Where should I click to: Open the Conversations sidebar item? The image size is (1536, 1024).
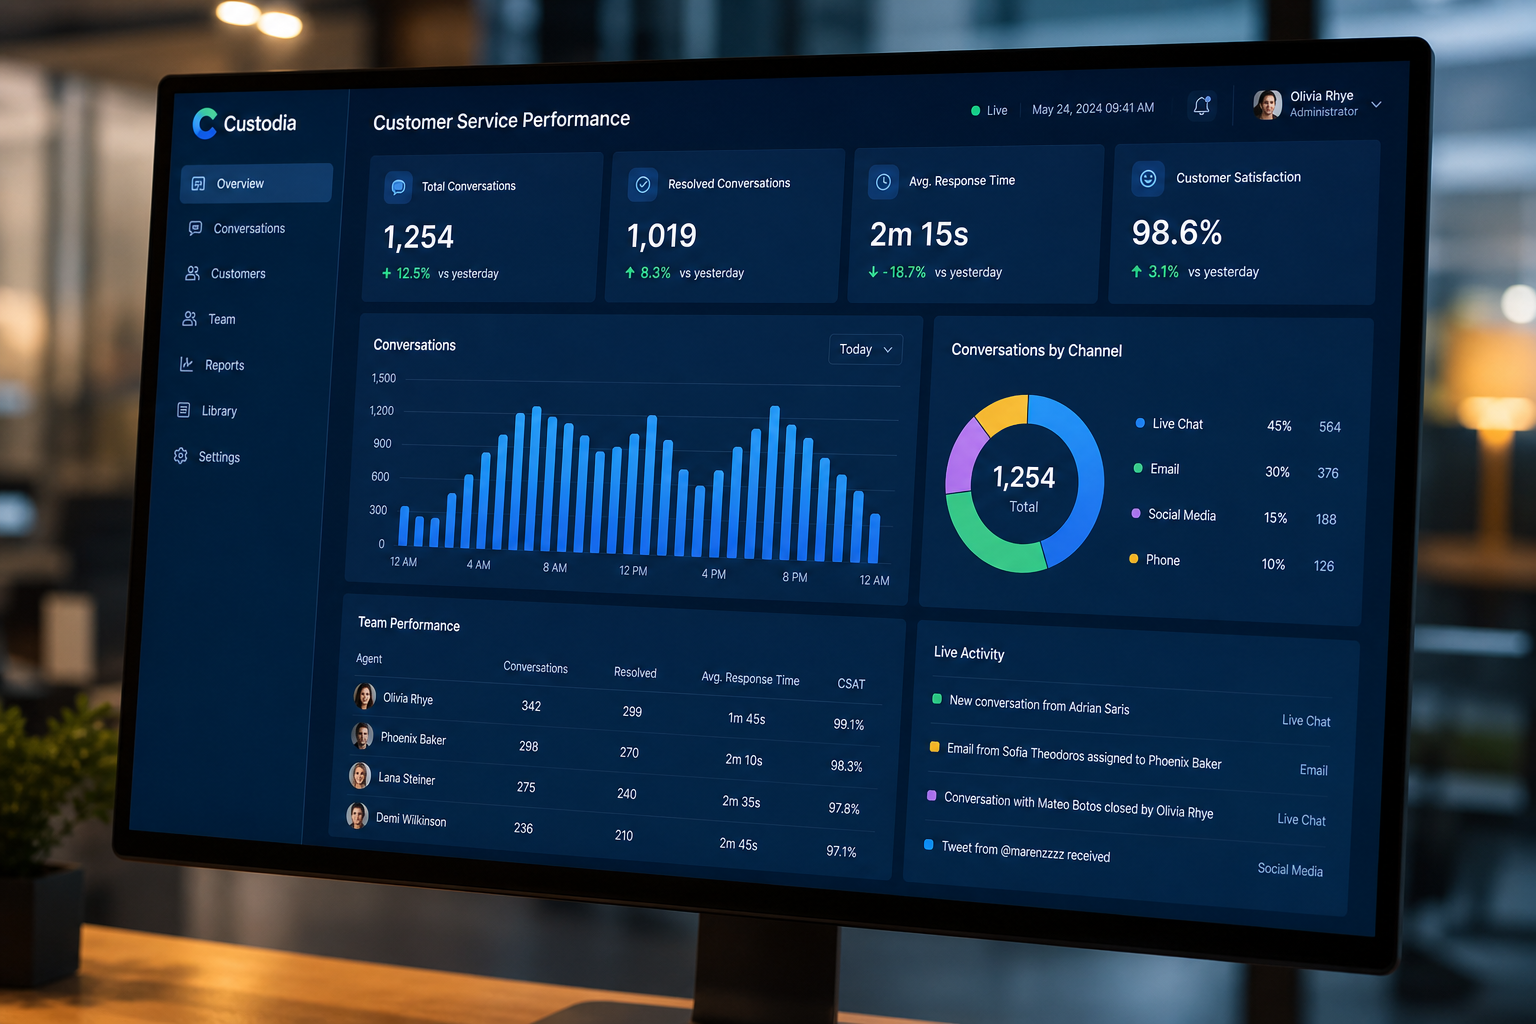tap(249, 229)
